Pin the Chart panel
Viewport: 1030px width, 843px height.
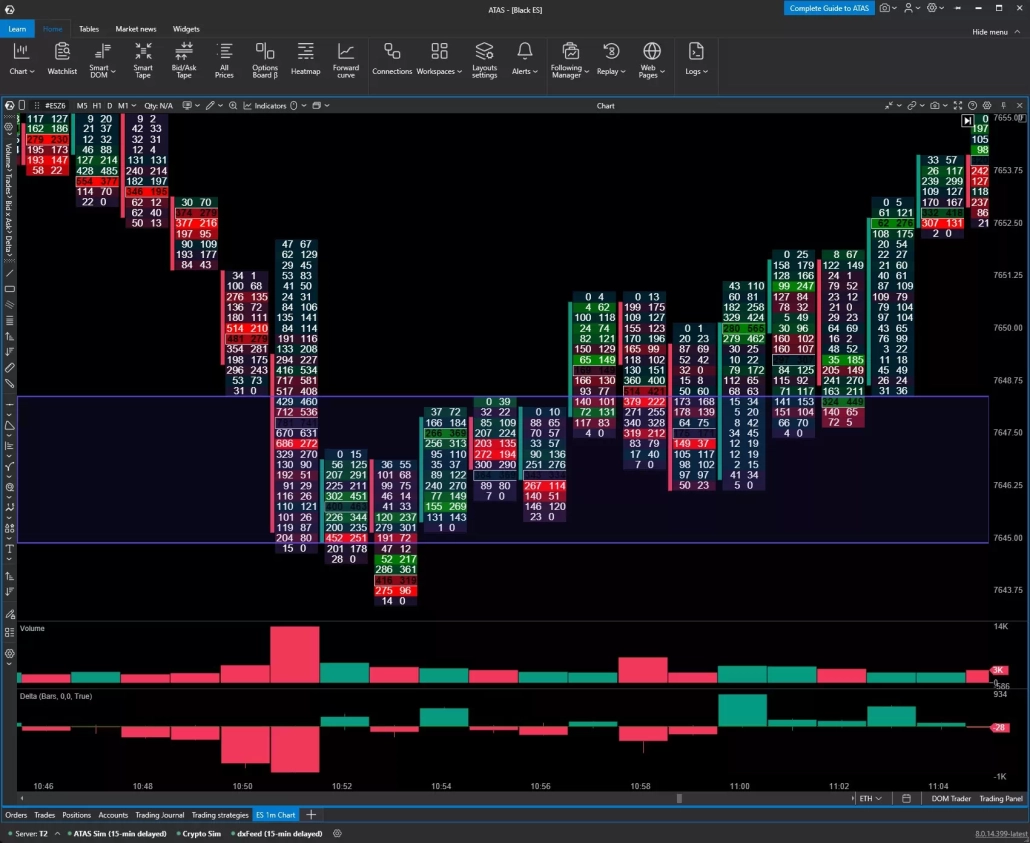[1004, 105]
